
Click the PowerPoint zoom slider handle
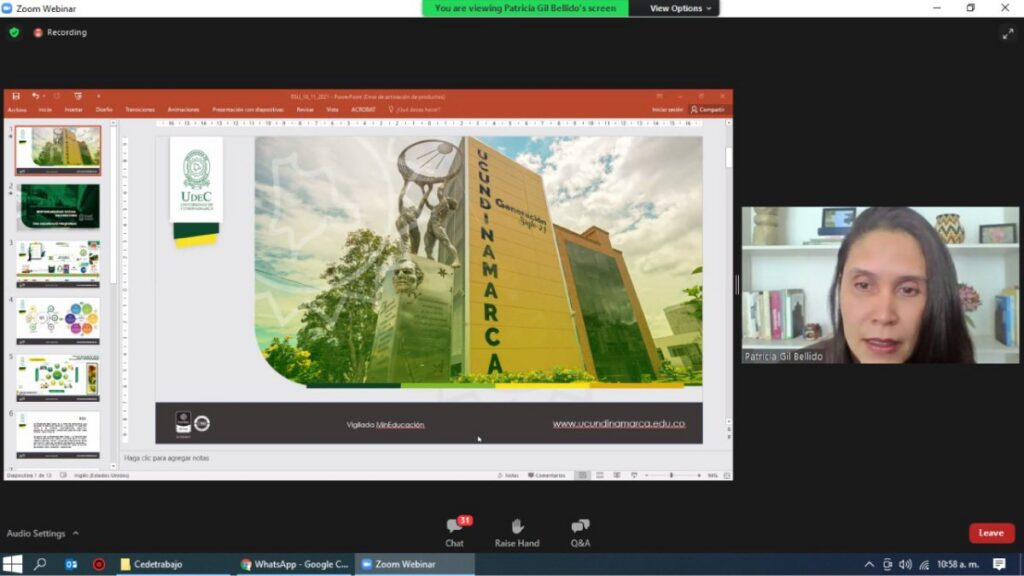(671, 475)
